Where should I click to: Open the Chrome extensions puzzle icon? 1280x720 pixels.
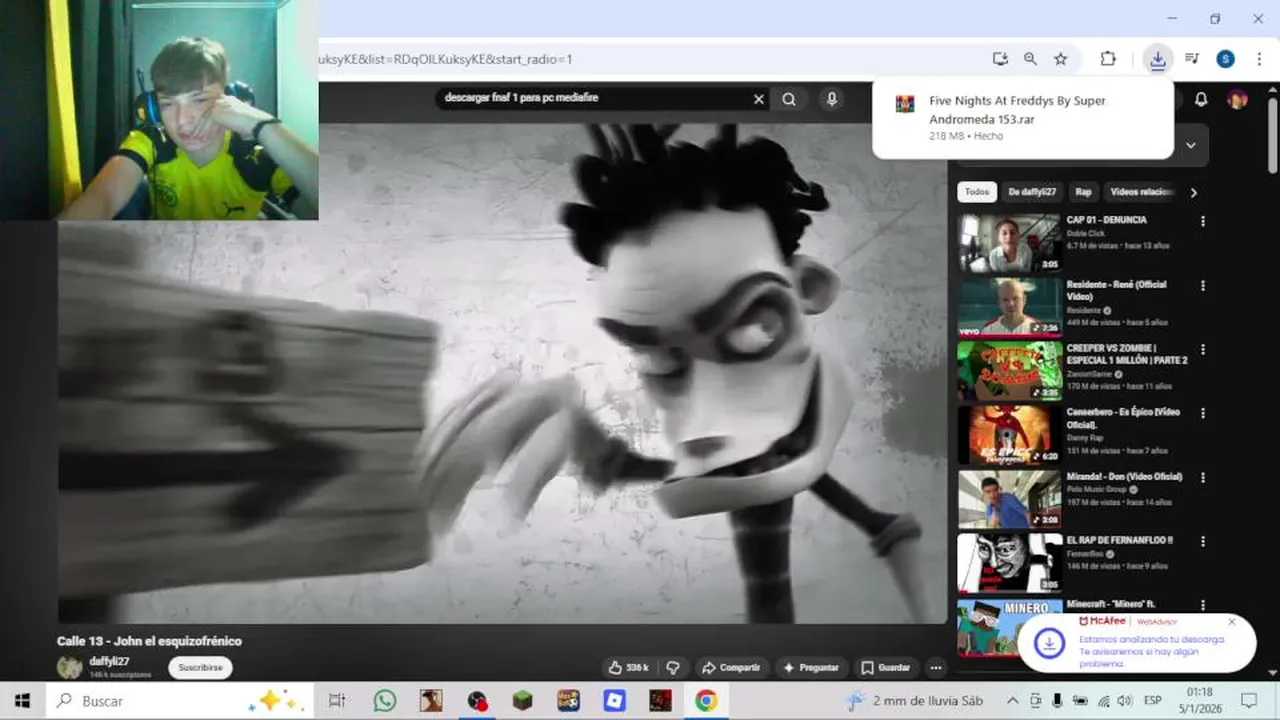1108,59
